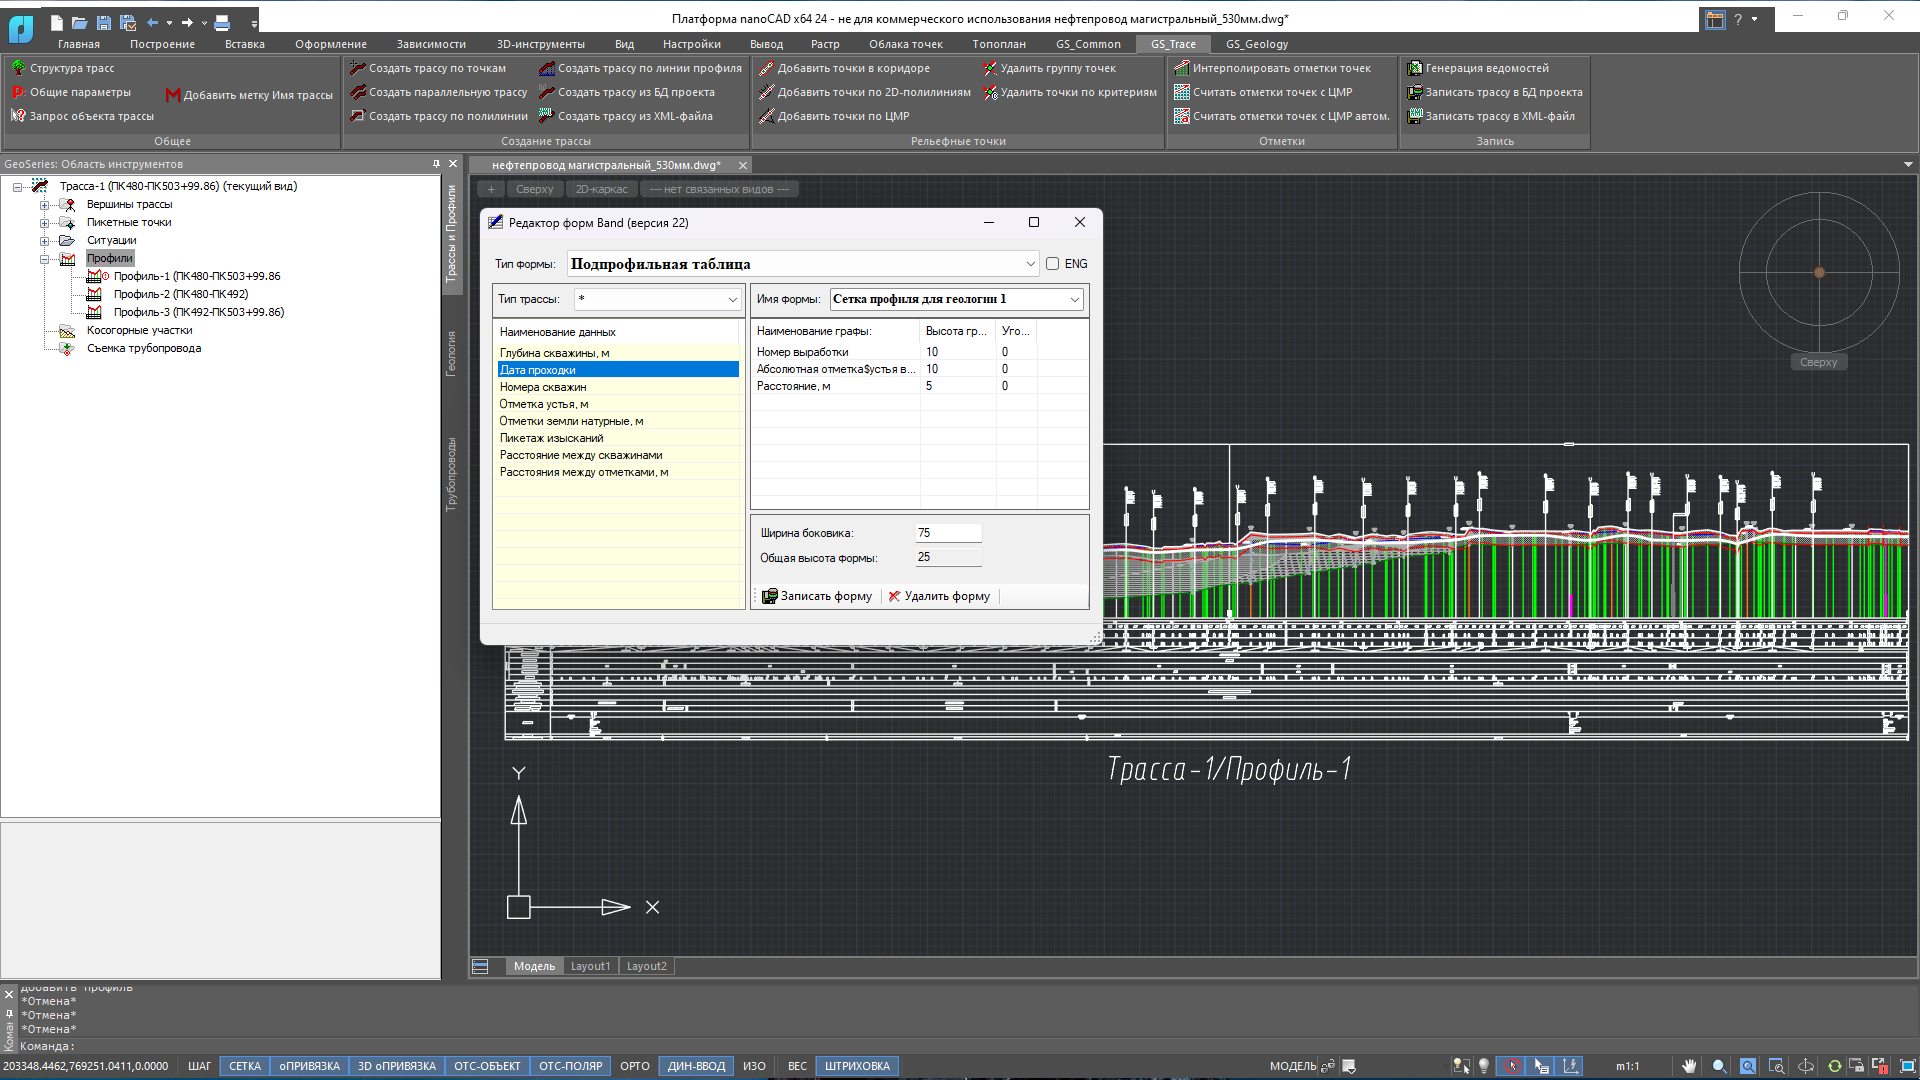Click Интерполировать отметки точек icon
1920x1080 pixels.
(1182, 68)
